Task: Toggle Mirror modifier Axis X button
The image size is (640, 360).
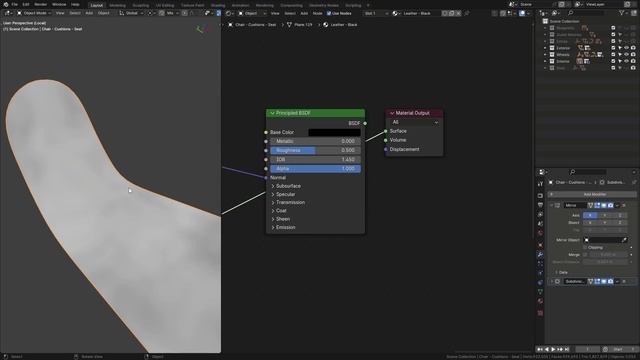Action: tap(590, 215)
